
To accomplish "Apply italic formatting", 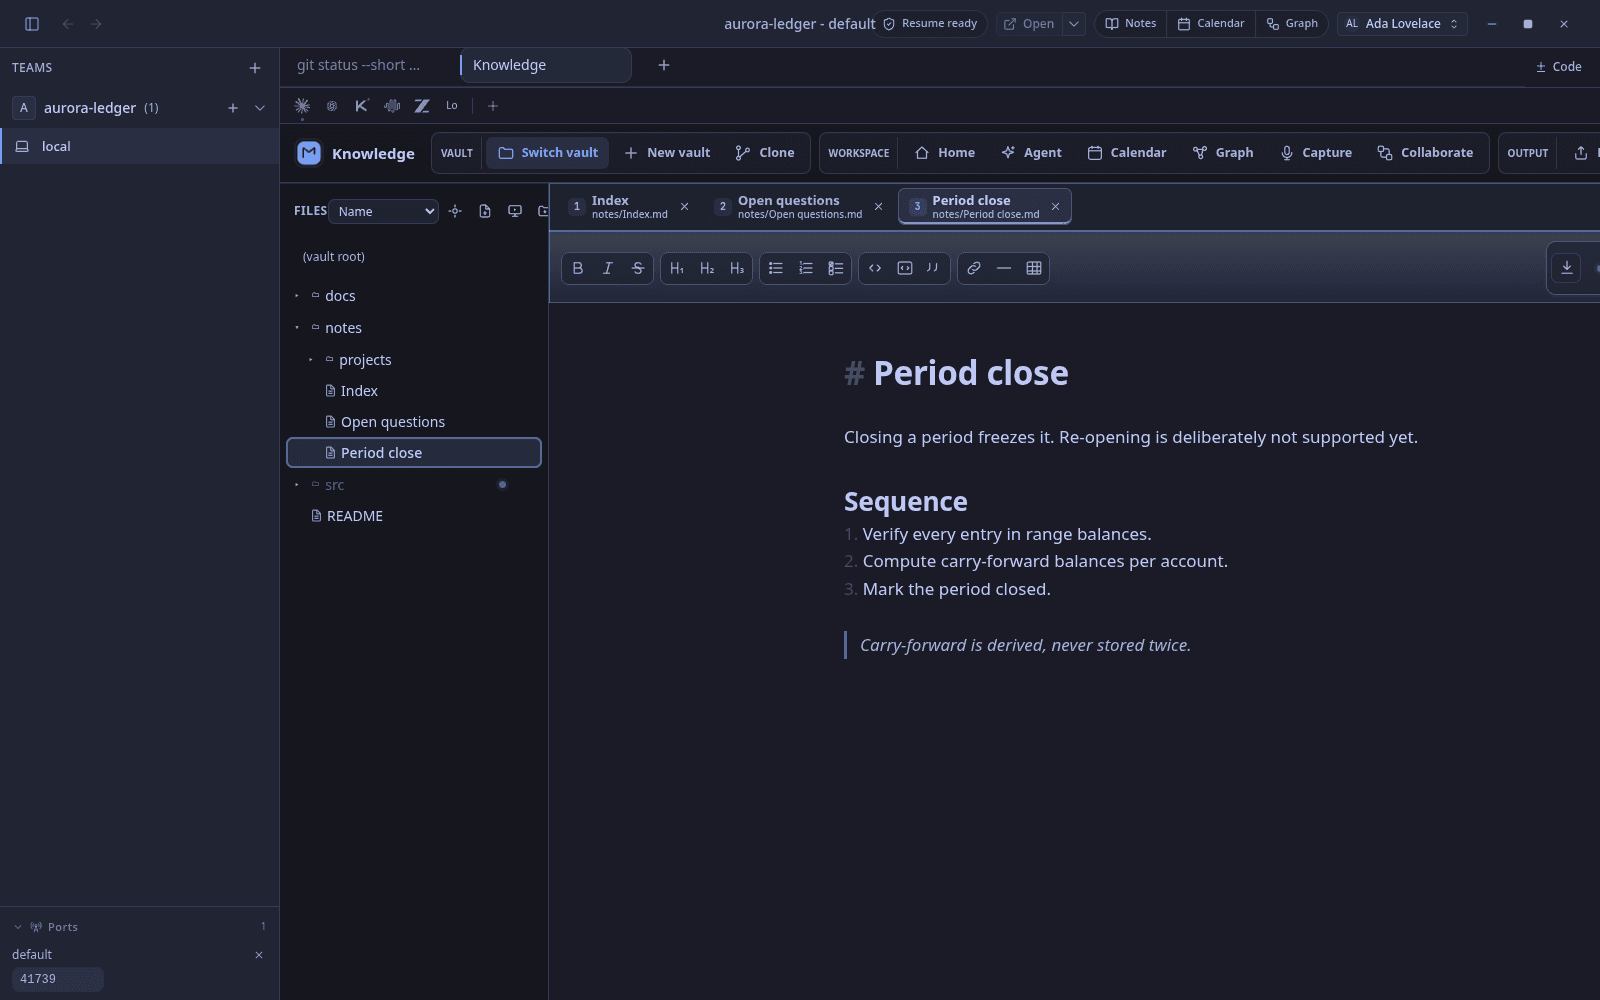I will [x=608, y=268].
